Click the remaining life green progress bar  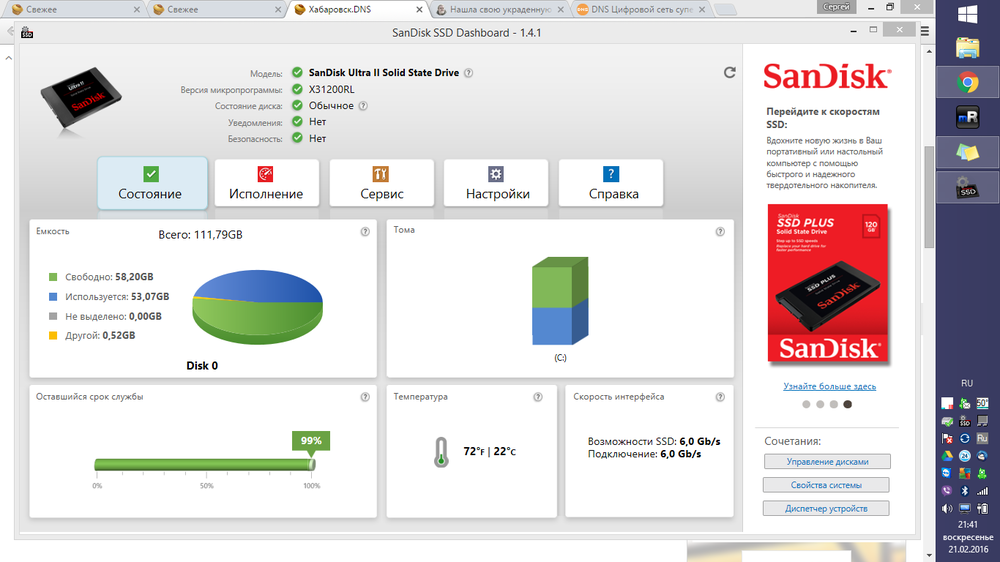(205, 464)
